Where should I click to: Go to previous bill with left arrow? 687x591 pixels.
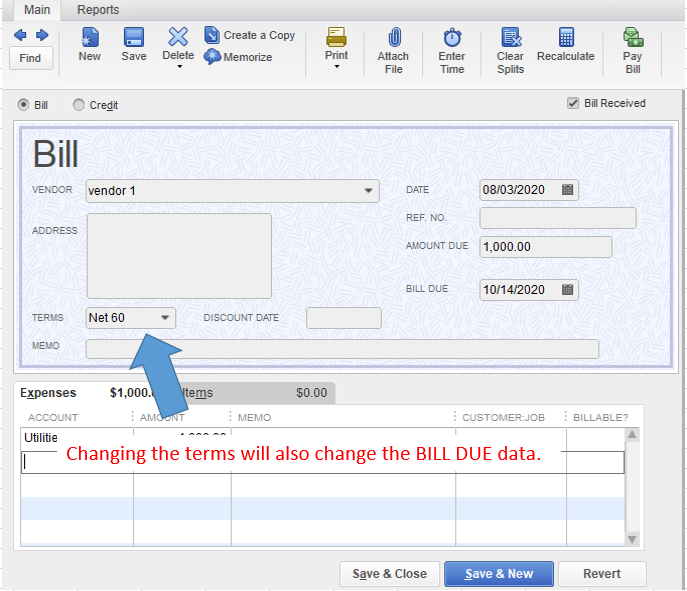[20, 35]
